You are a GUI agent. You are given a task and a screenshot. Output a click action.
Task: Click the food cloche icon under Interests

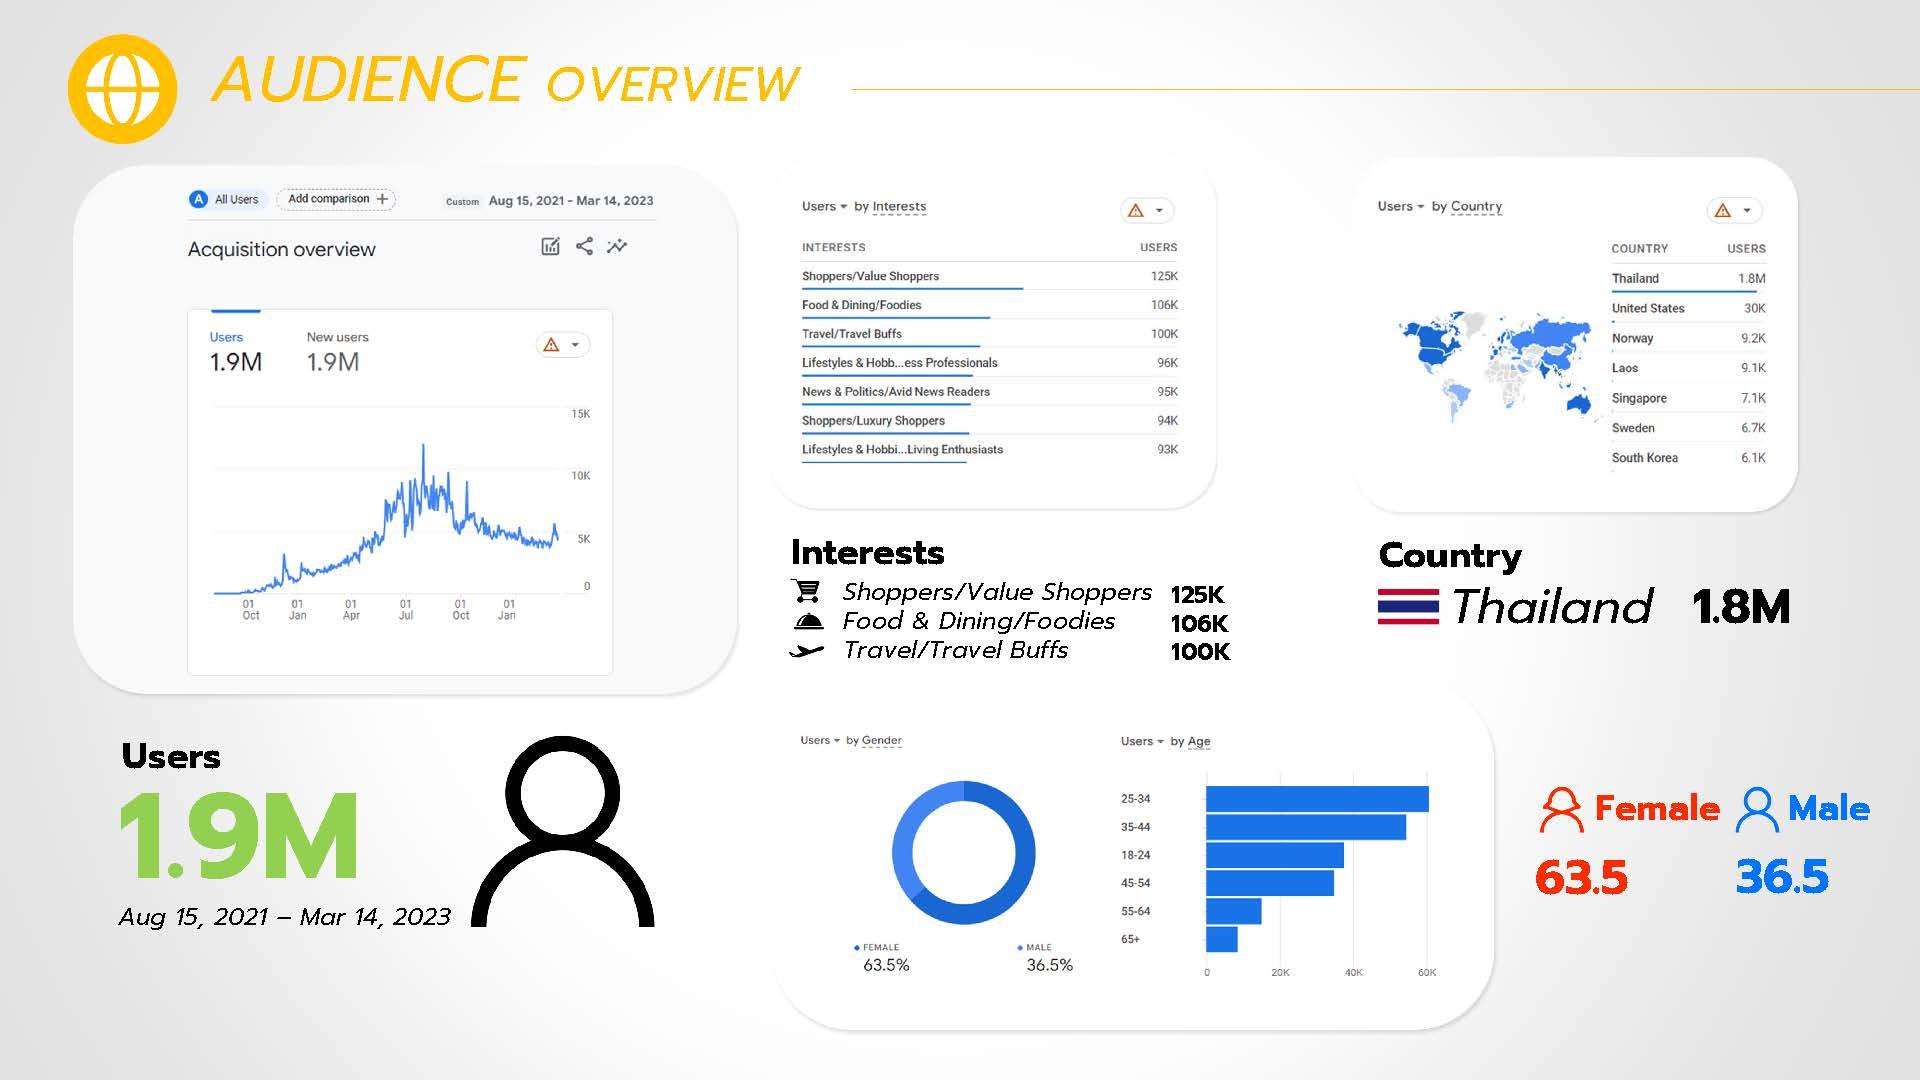(808, 621)
